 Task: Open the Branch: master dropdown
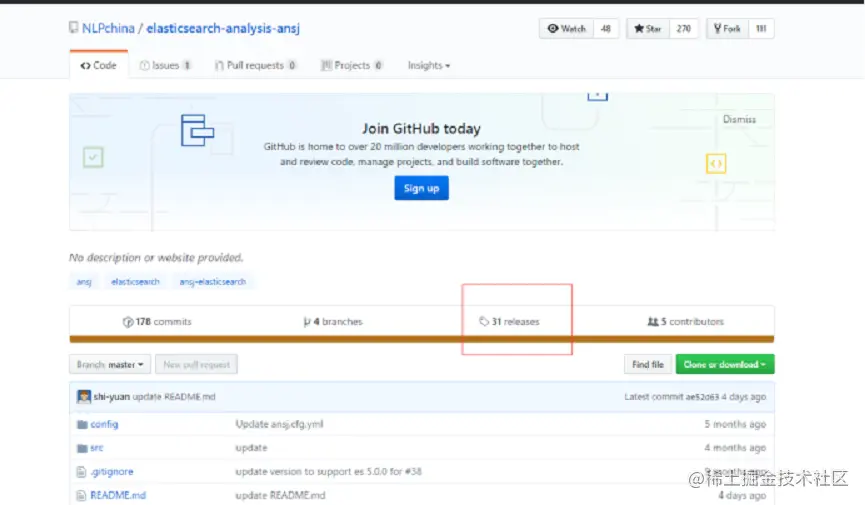pos(109,364)
